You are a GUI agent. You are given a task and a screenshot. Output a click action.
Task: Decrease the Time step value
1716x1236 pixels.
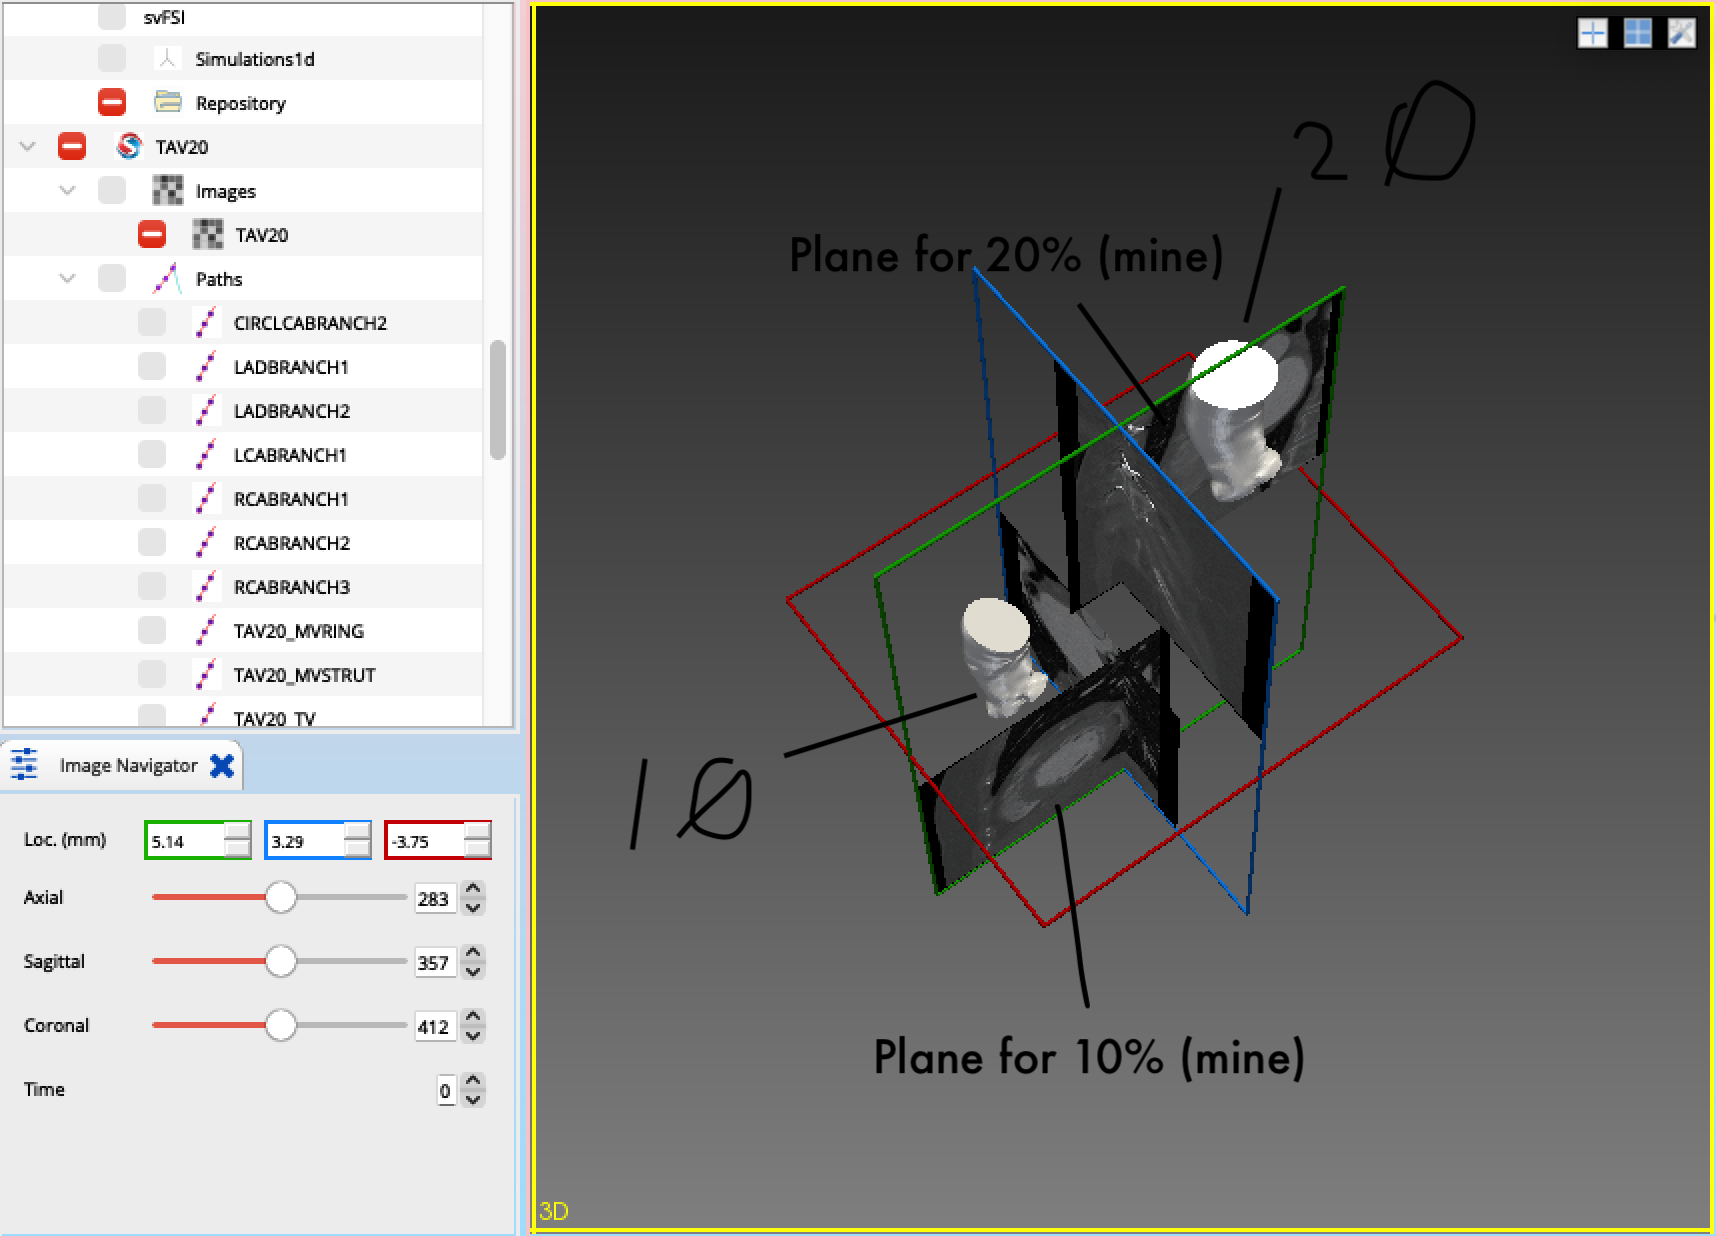[474, 1099]
